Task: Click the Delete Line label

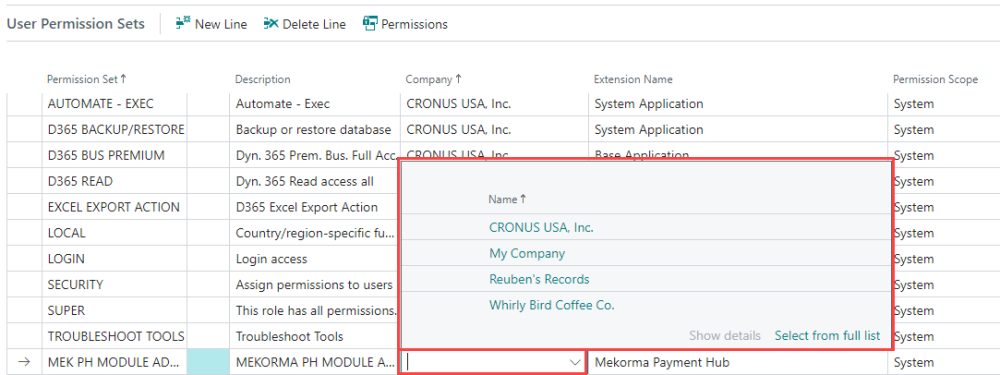Action: coord(314,24)
